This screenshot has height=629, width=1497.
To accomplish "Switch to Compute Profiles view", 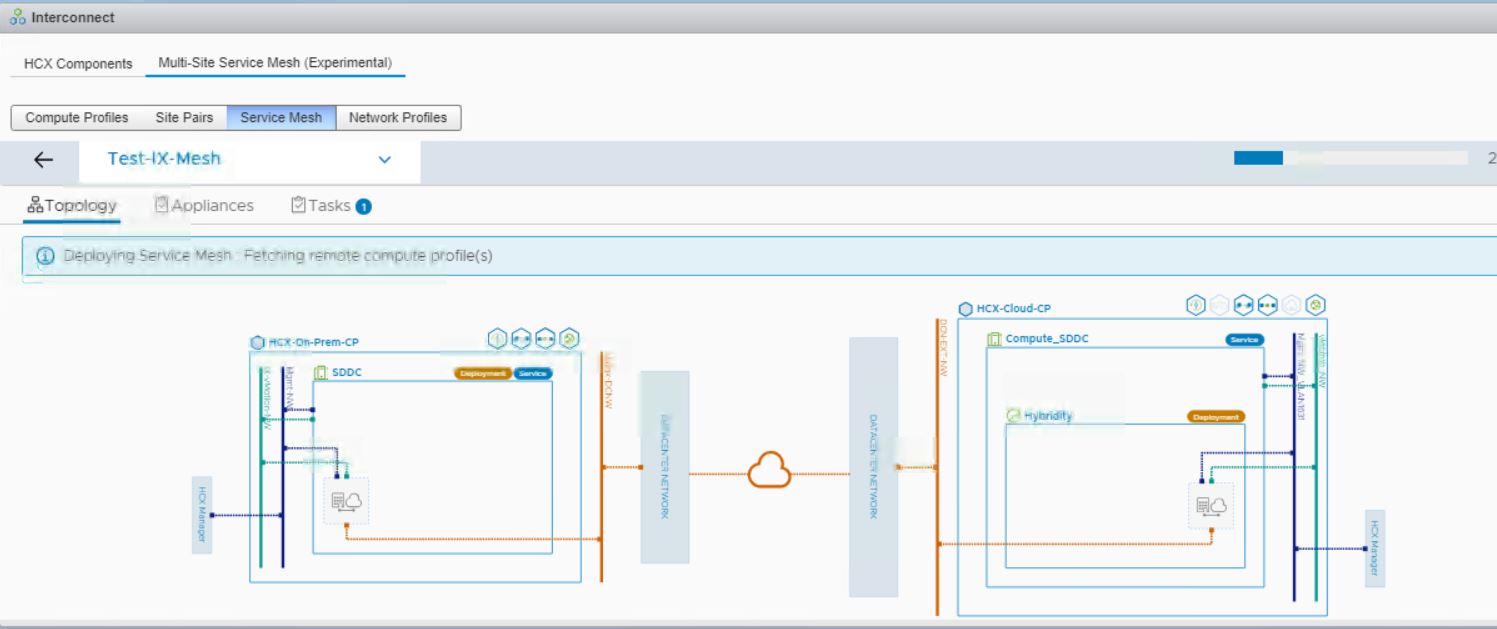I will (77, 118).
